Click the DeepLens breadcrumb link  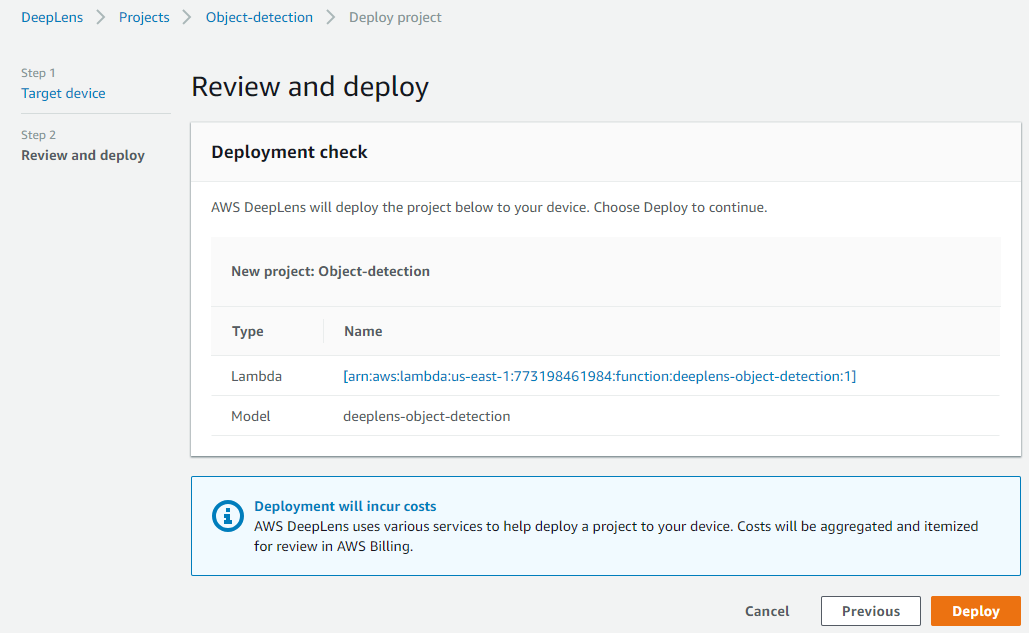point(52,17)
